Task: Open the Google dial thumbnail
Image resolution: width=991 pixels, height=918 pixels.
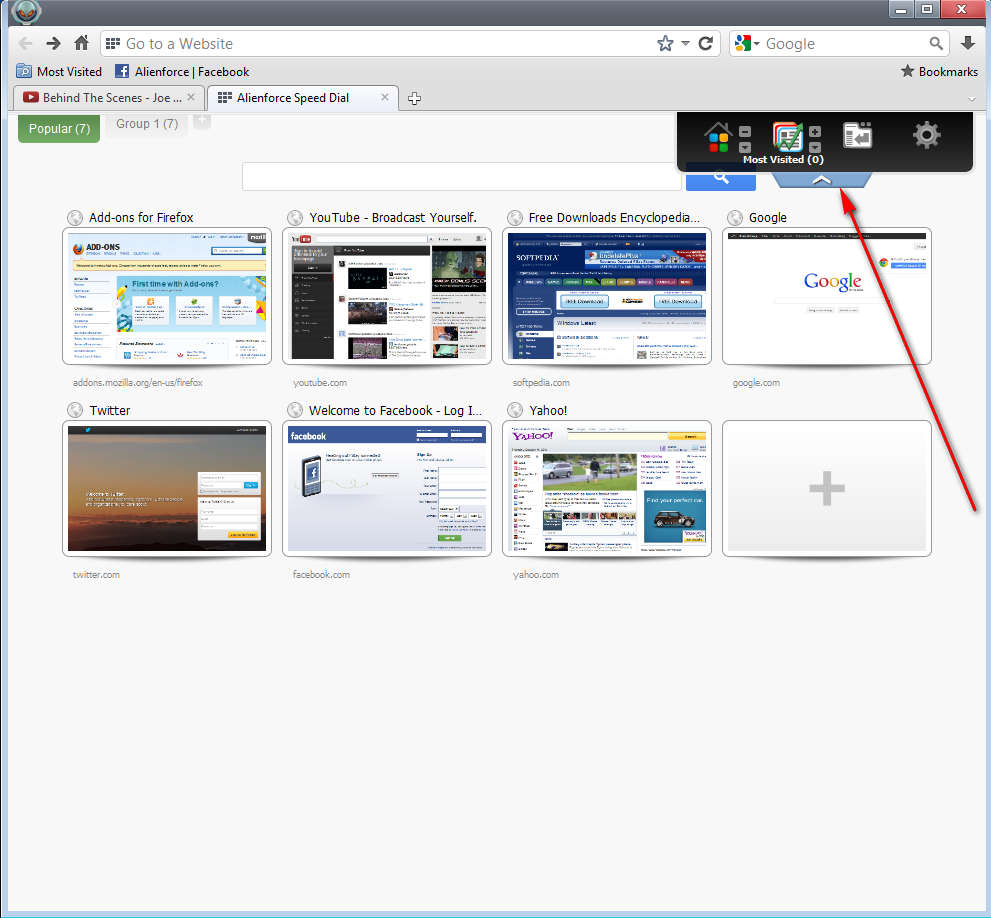Action: (x=827, y=296)
